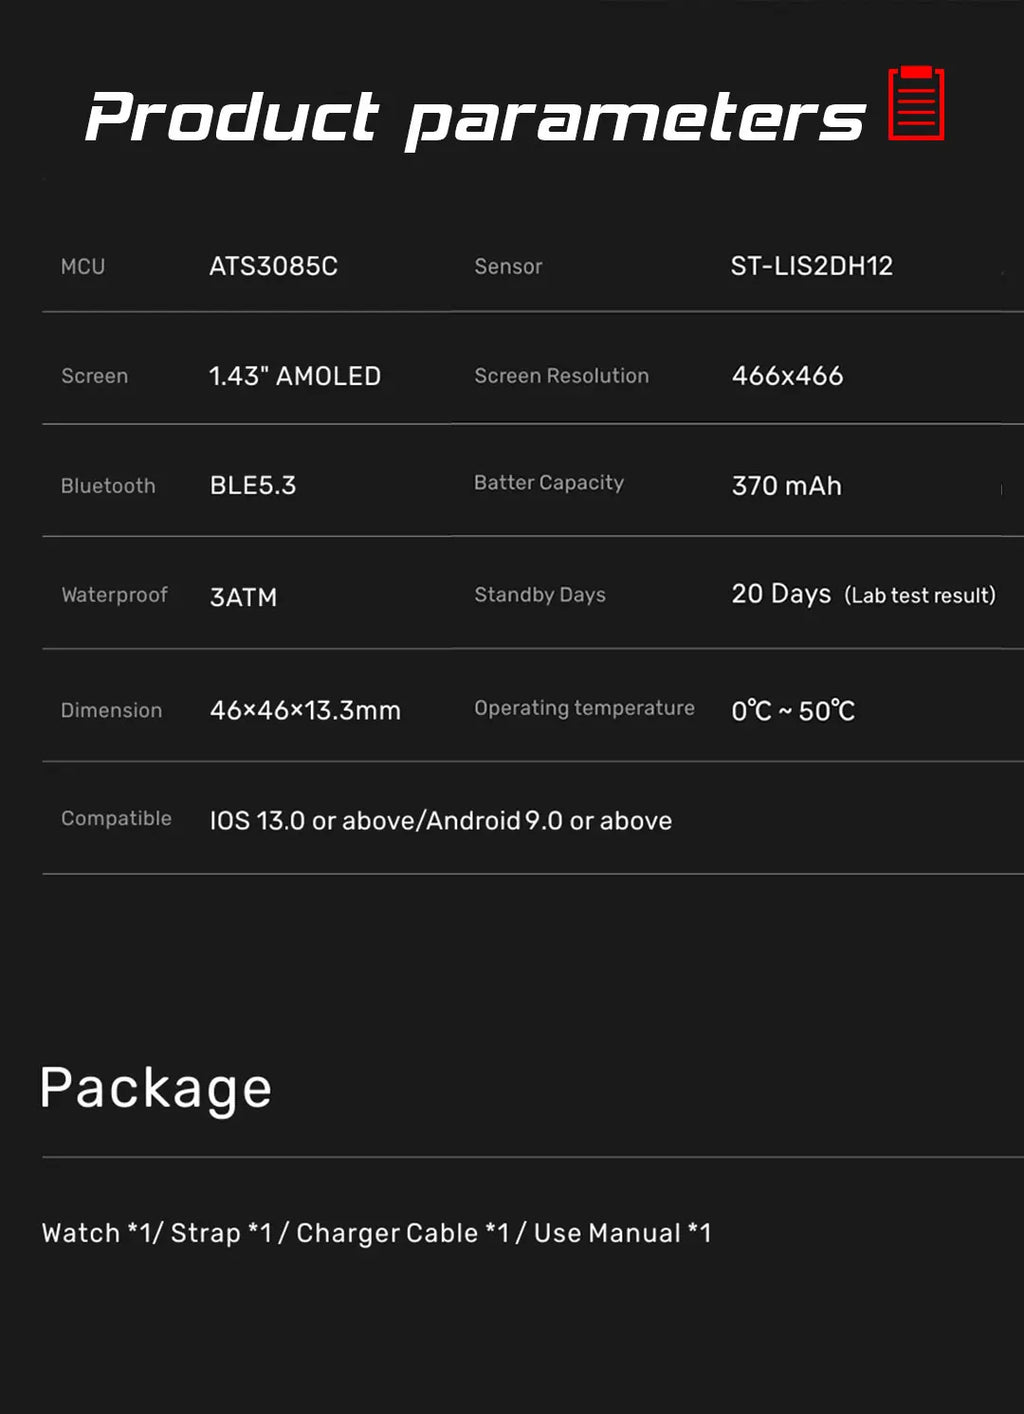The image size is (1024, 1414).
Task: Click the red clipboard list icon
Action: 916,104
